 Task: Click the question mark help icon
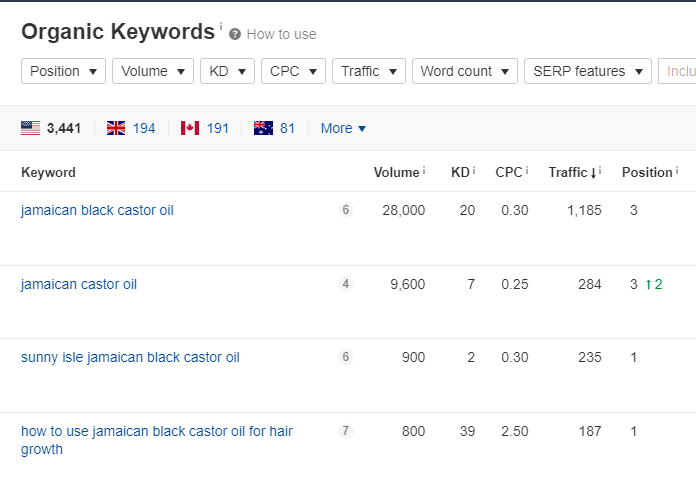235,34
